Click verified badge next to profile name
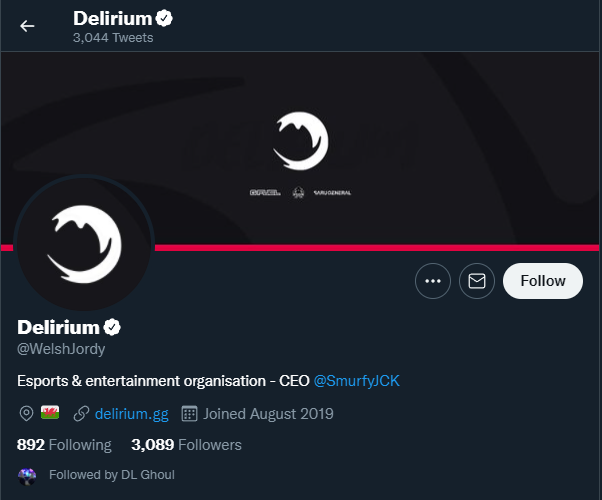The height and width of the screenshot is (500, 602). point(113,327)
